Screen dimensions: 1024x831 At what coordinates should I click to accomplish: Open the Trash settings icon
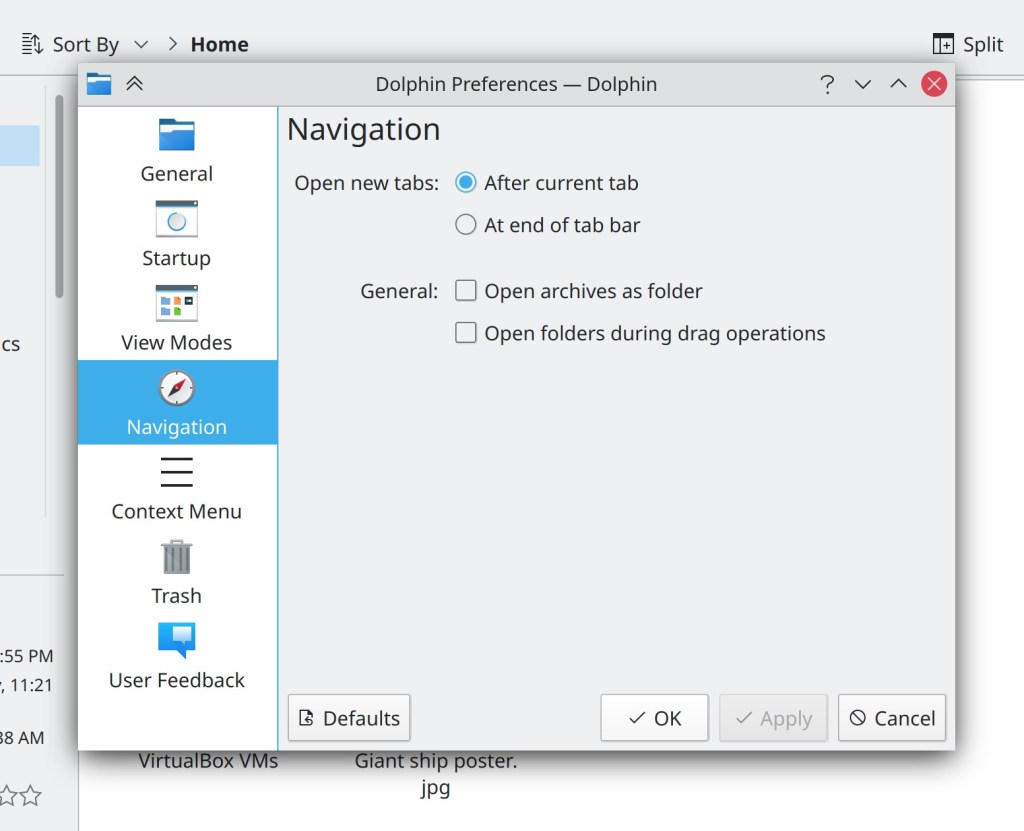coord(176,557)
